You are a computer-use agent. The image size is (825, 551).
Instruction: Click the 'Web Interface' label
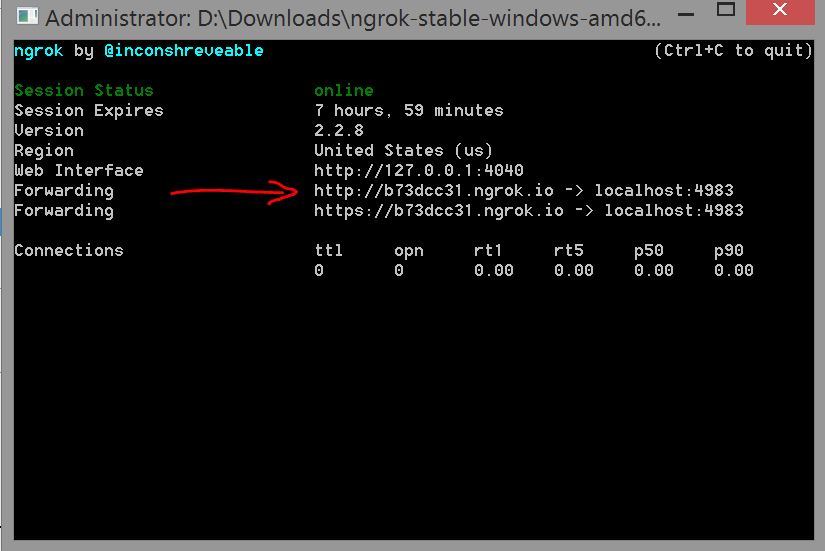78,171
